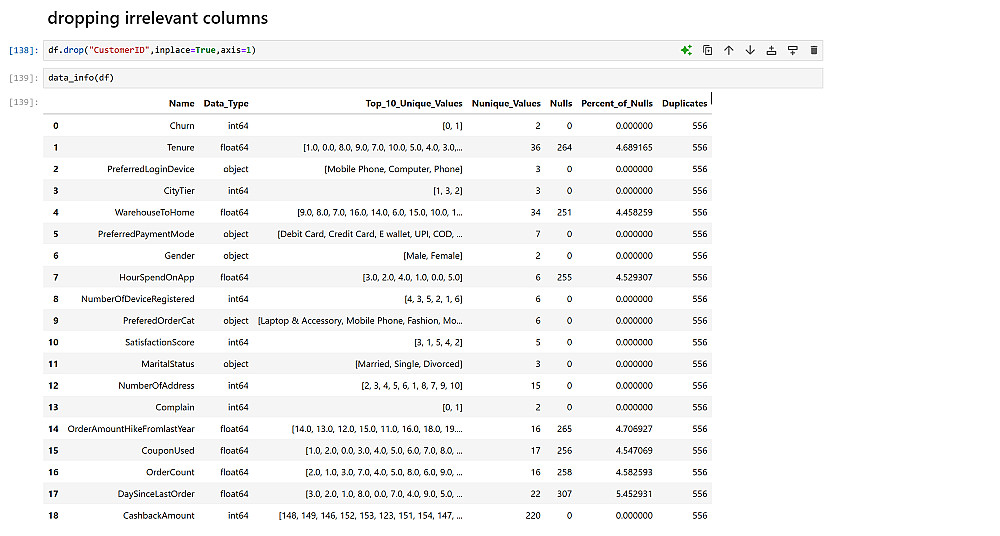Select the PreferredPaymentMode name cell
The height and width of the screenshot is (536, 1000).
(146, 234)
